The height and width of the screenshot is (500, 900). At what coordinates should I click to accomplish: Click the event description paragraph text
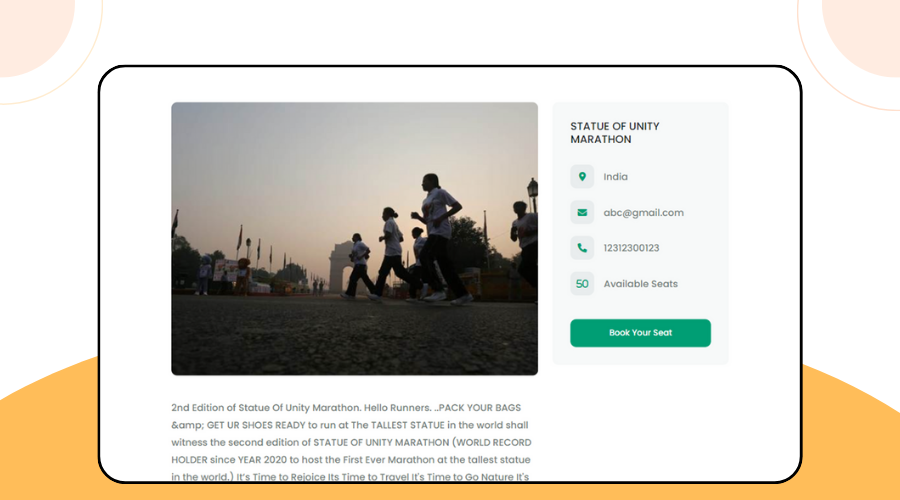point(351,442)
